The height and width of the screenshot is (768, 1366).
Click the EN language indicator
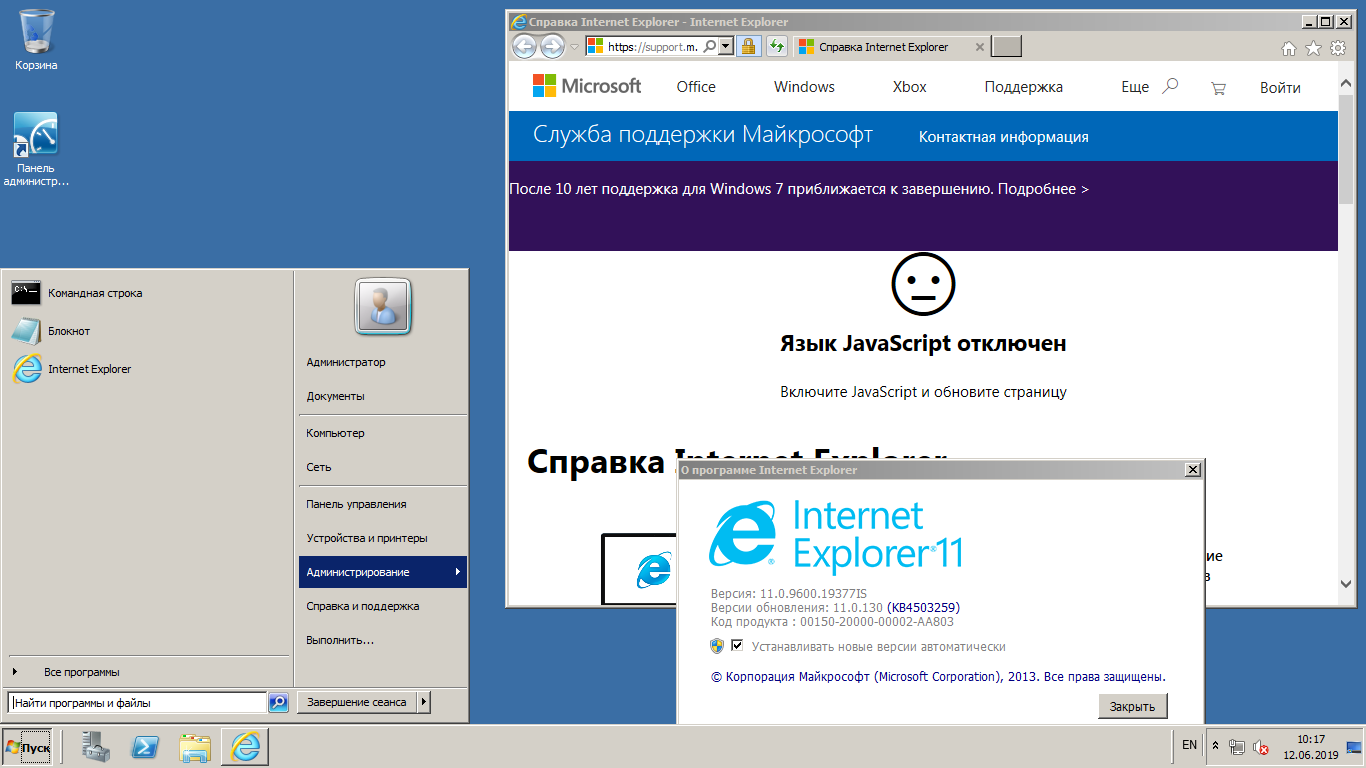(1189, 745)
